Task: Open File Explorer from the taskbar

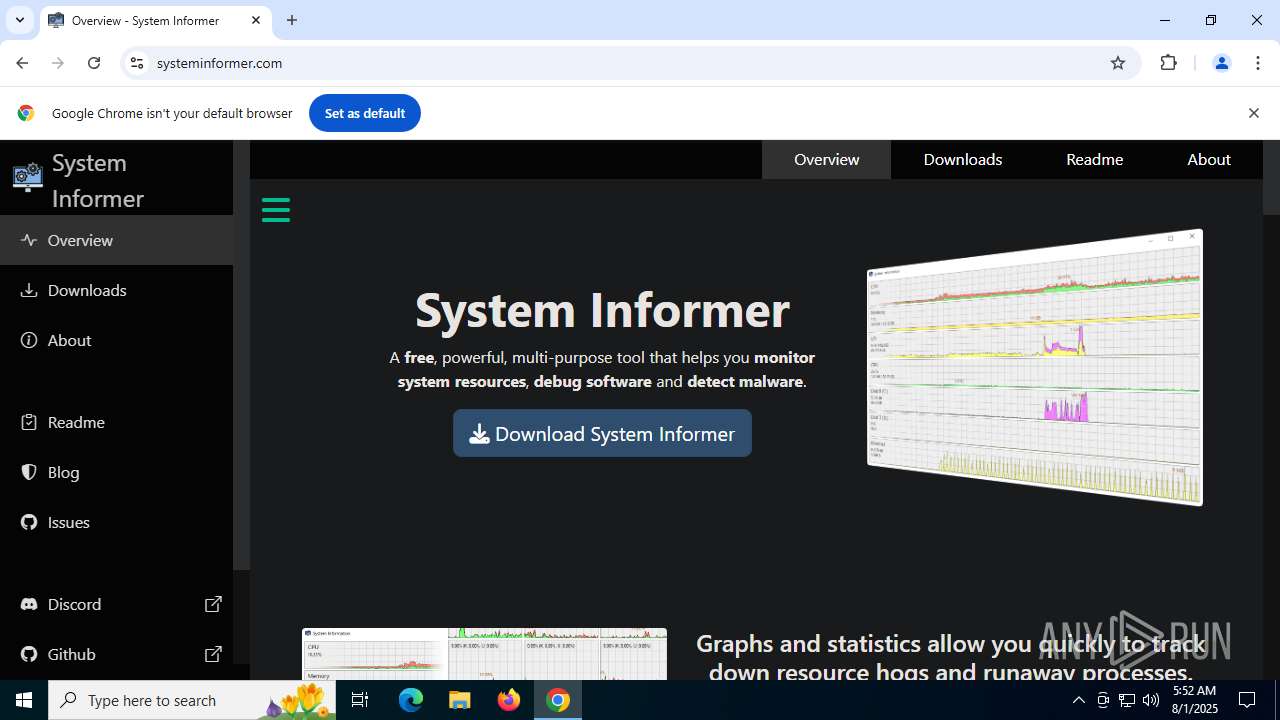Action: [460, 700]
